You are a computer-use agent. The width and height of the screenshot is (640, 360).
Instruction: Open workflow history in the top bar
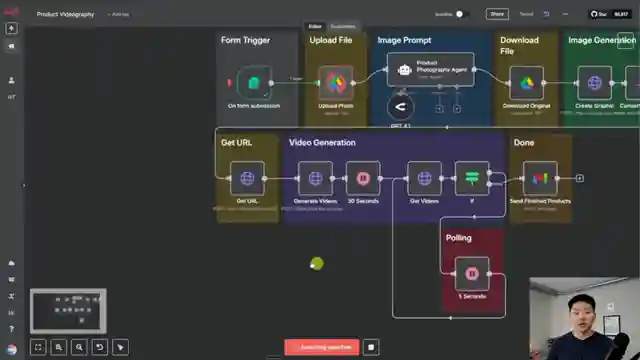(546, 14)
